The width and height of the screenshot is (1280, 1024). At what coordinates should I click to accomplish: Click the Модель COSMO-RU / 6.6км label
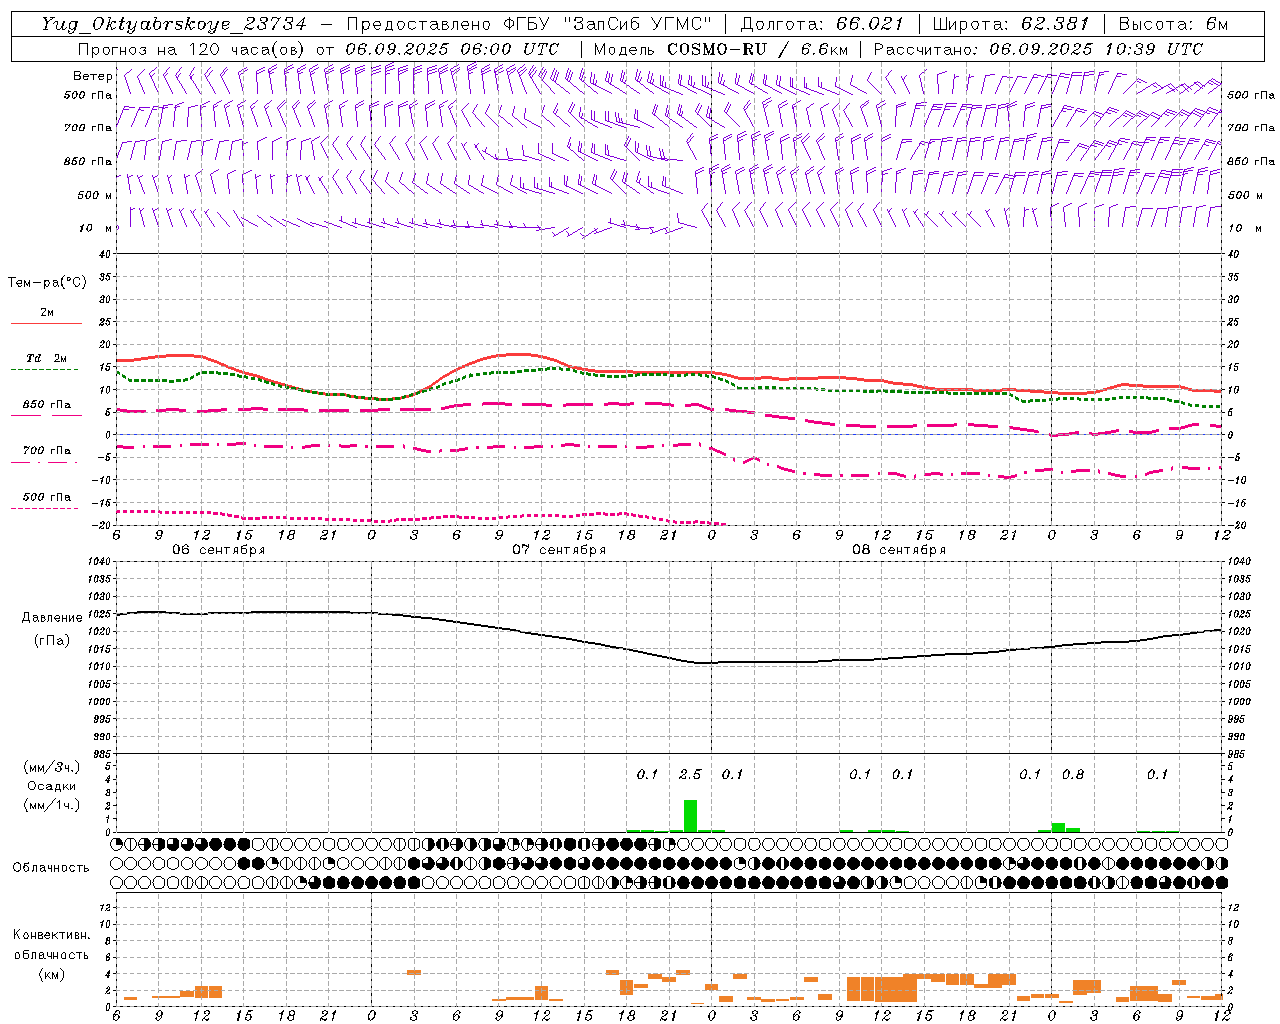coord(721,49)
